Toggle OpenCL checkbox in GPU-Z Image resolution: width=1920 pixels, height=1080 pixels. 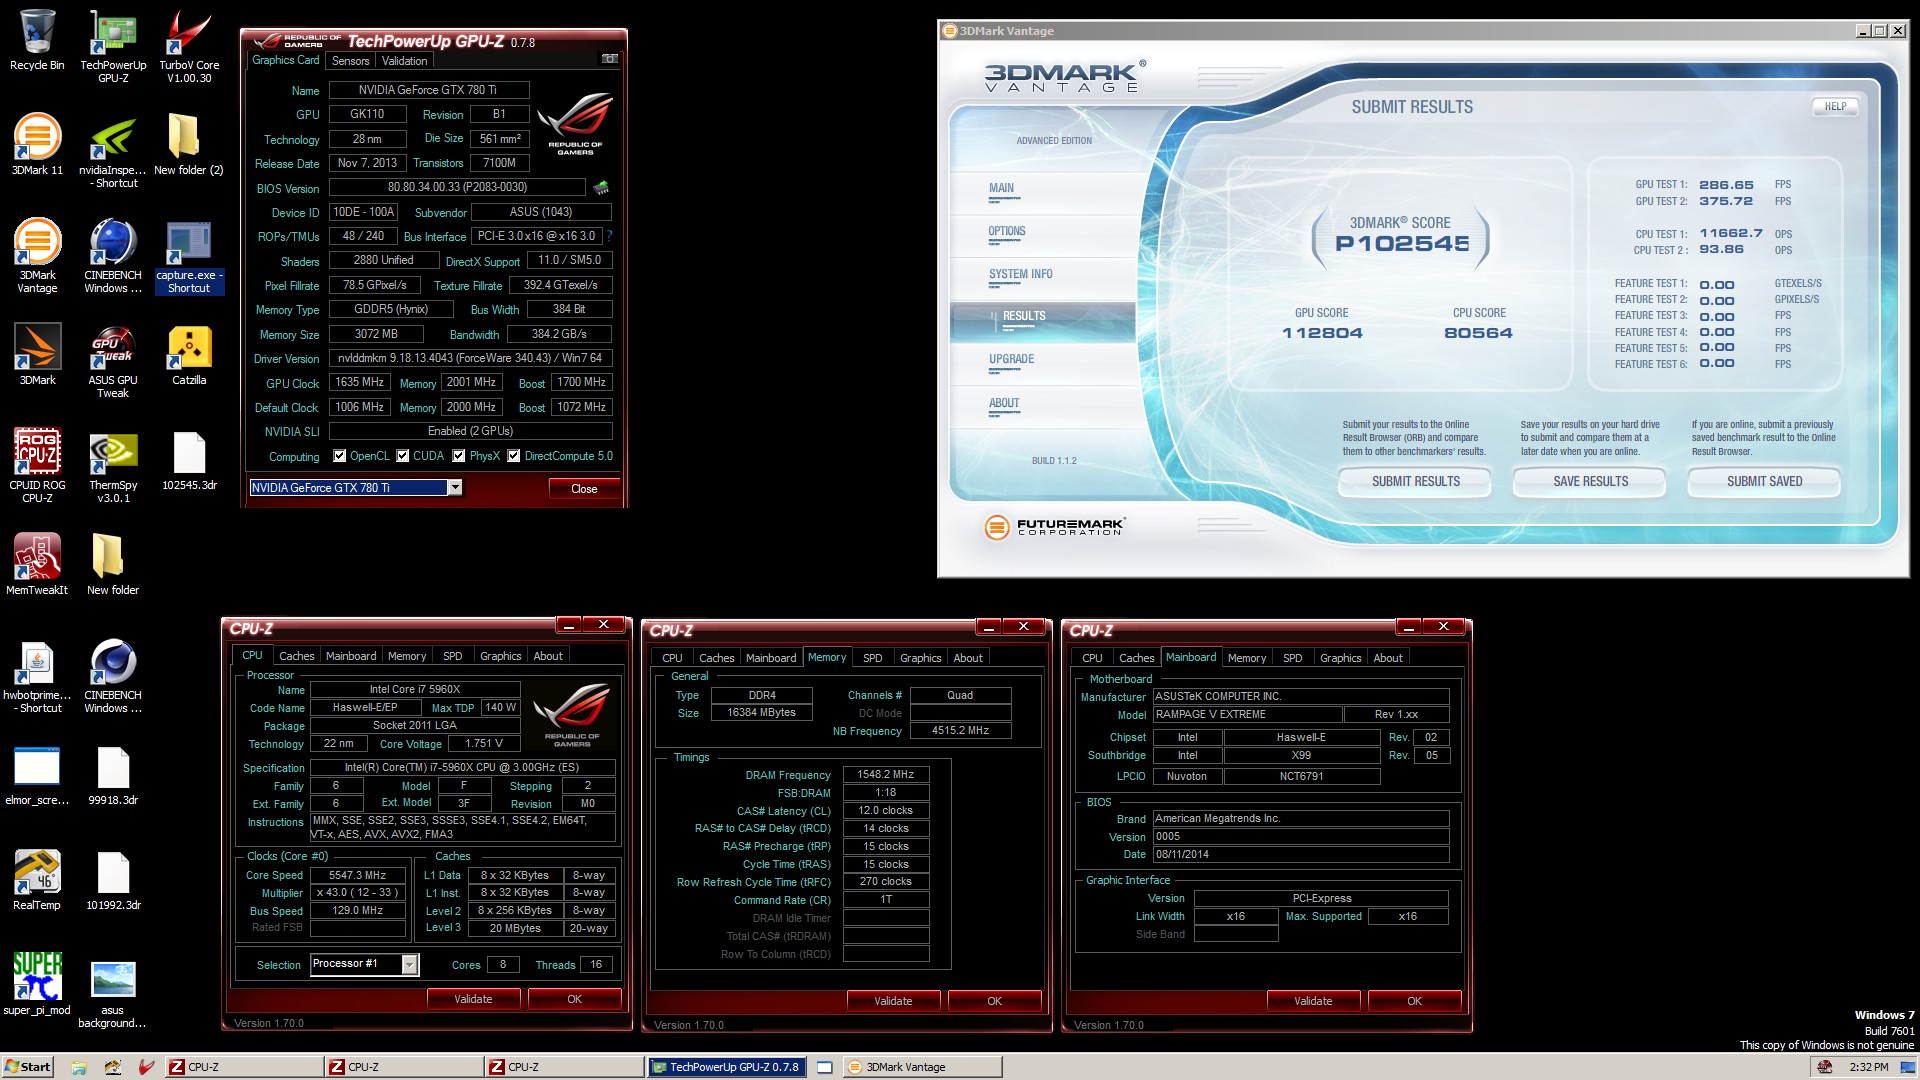coord(340,456)
